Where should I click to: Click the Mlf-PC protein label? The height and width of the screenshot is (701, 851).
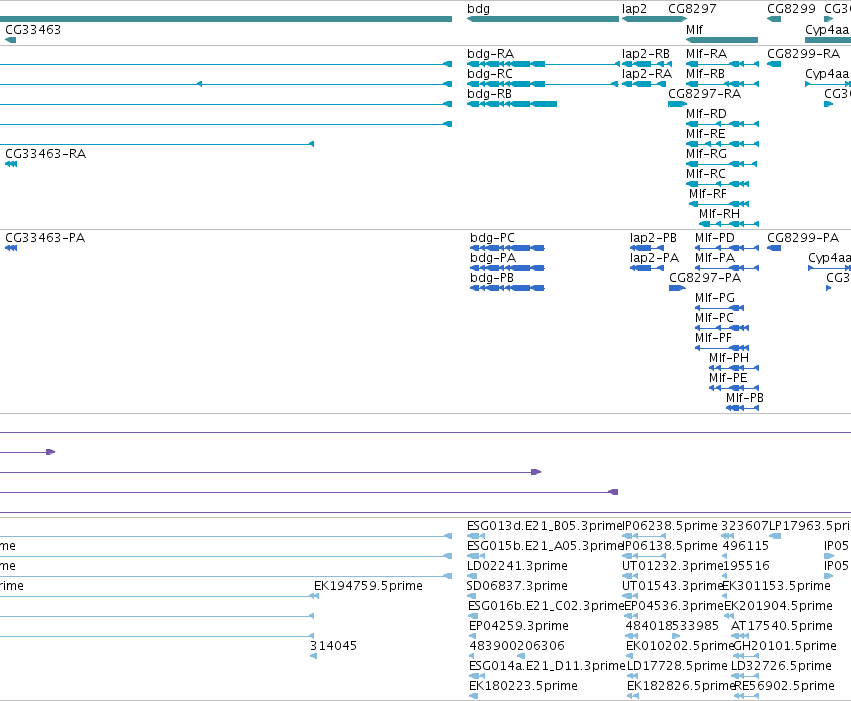(x=714, y=318)
